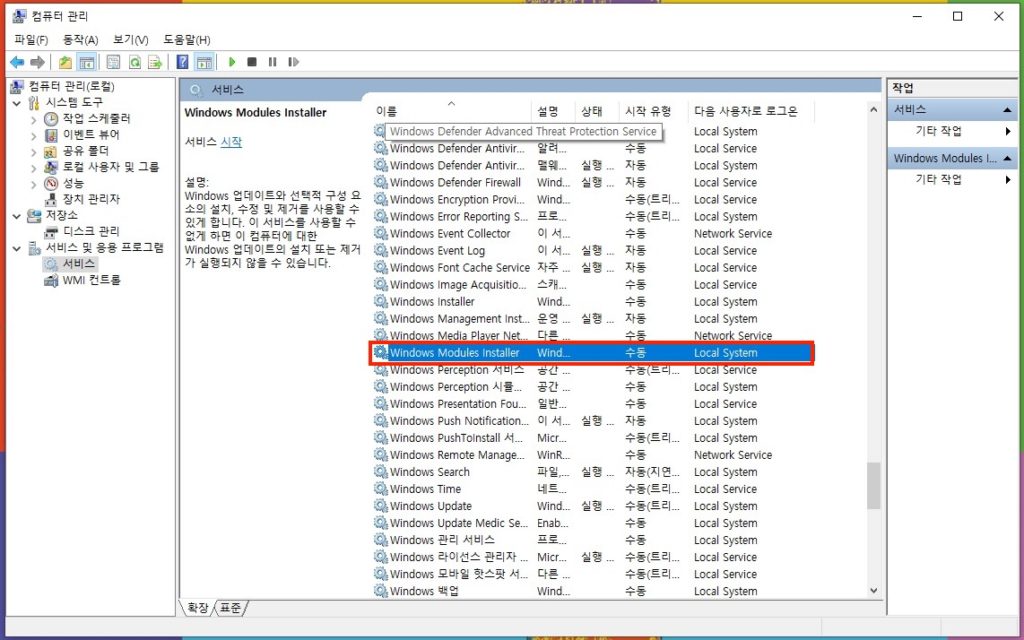Collapse the 저장소 tree node
The height and width of the screenshot is (640, 1024).
(17, 216)
